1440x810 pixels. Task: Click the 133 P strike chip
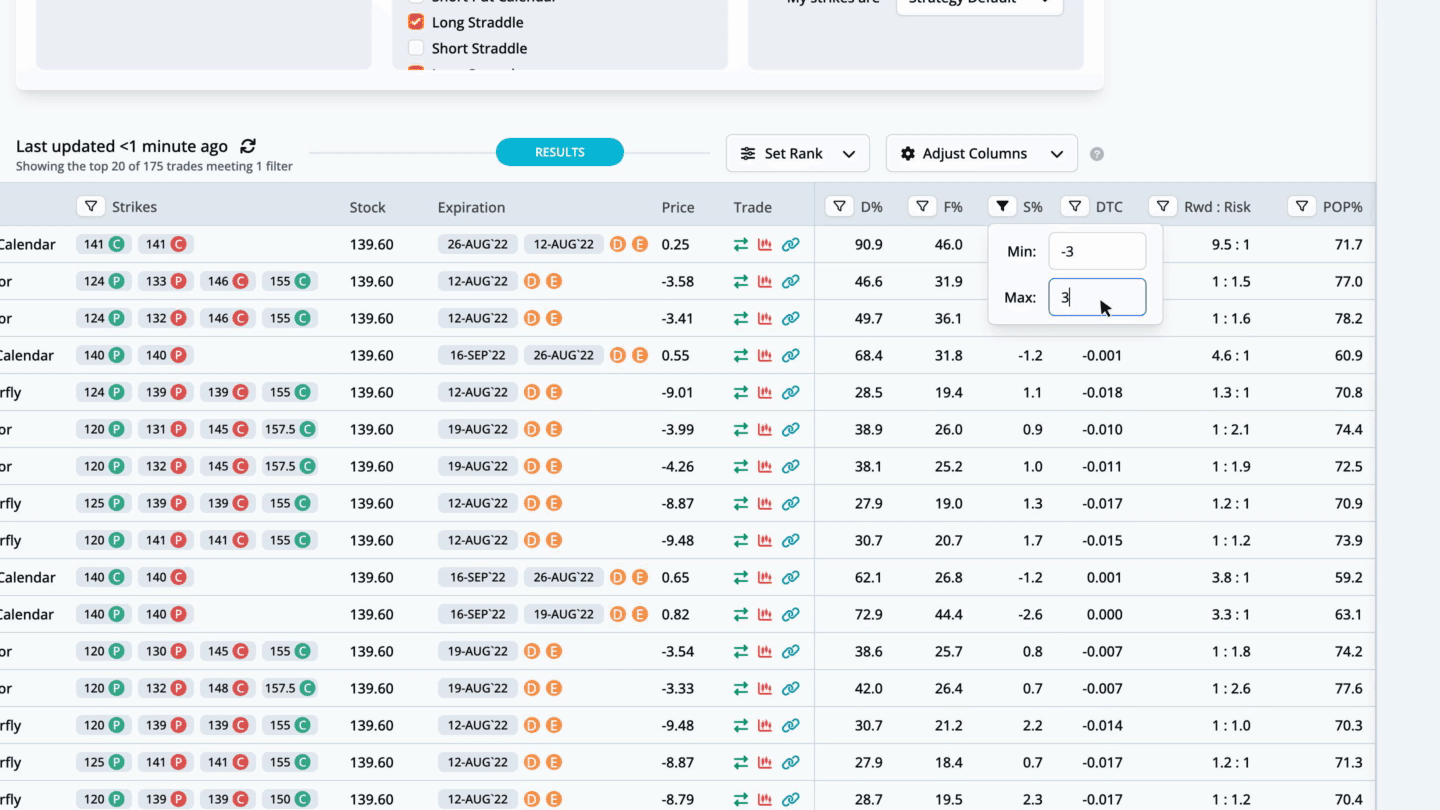coord(165,281)
